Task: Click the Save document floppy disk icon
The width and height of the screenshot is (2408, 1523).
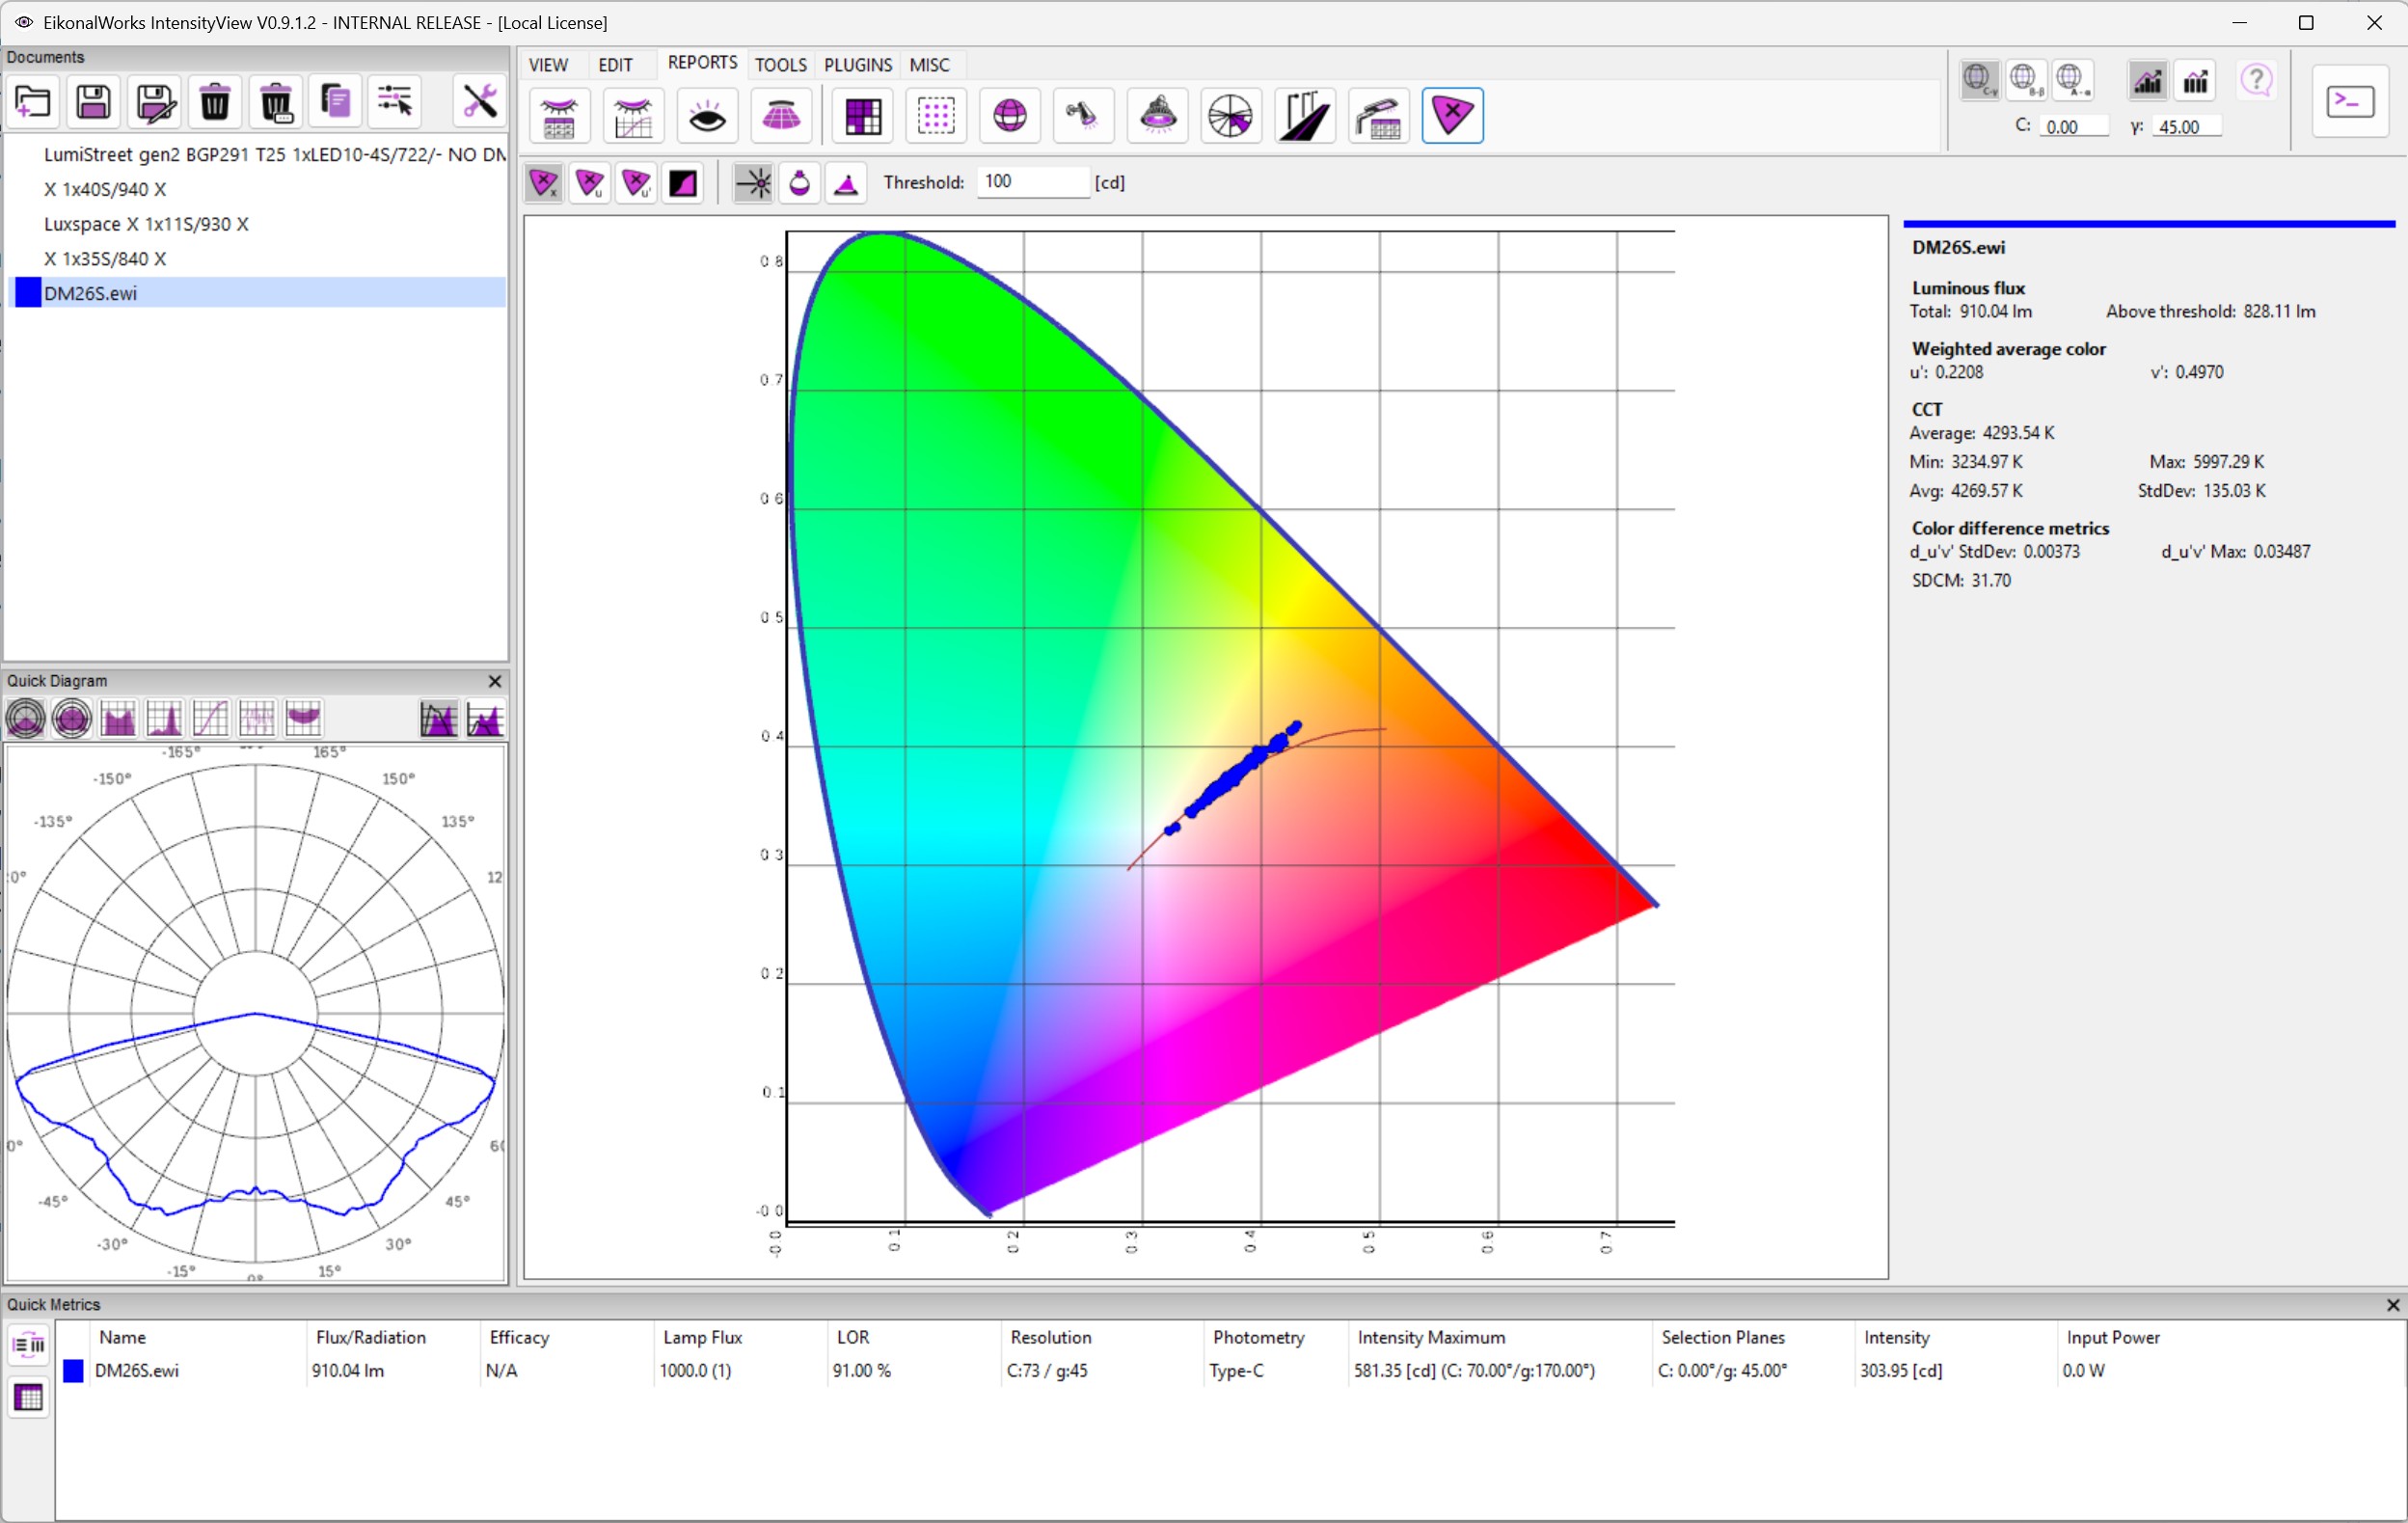Action: [94, 102]
